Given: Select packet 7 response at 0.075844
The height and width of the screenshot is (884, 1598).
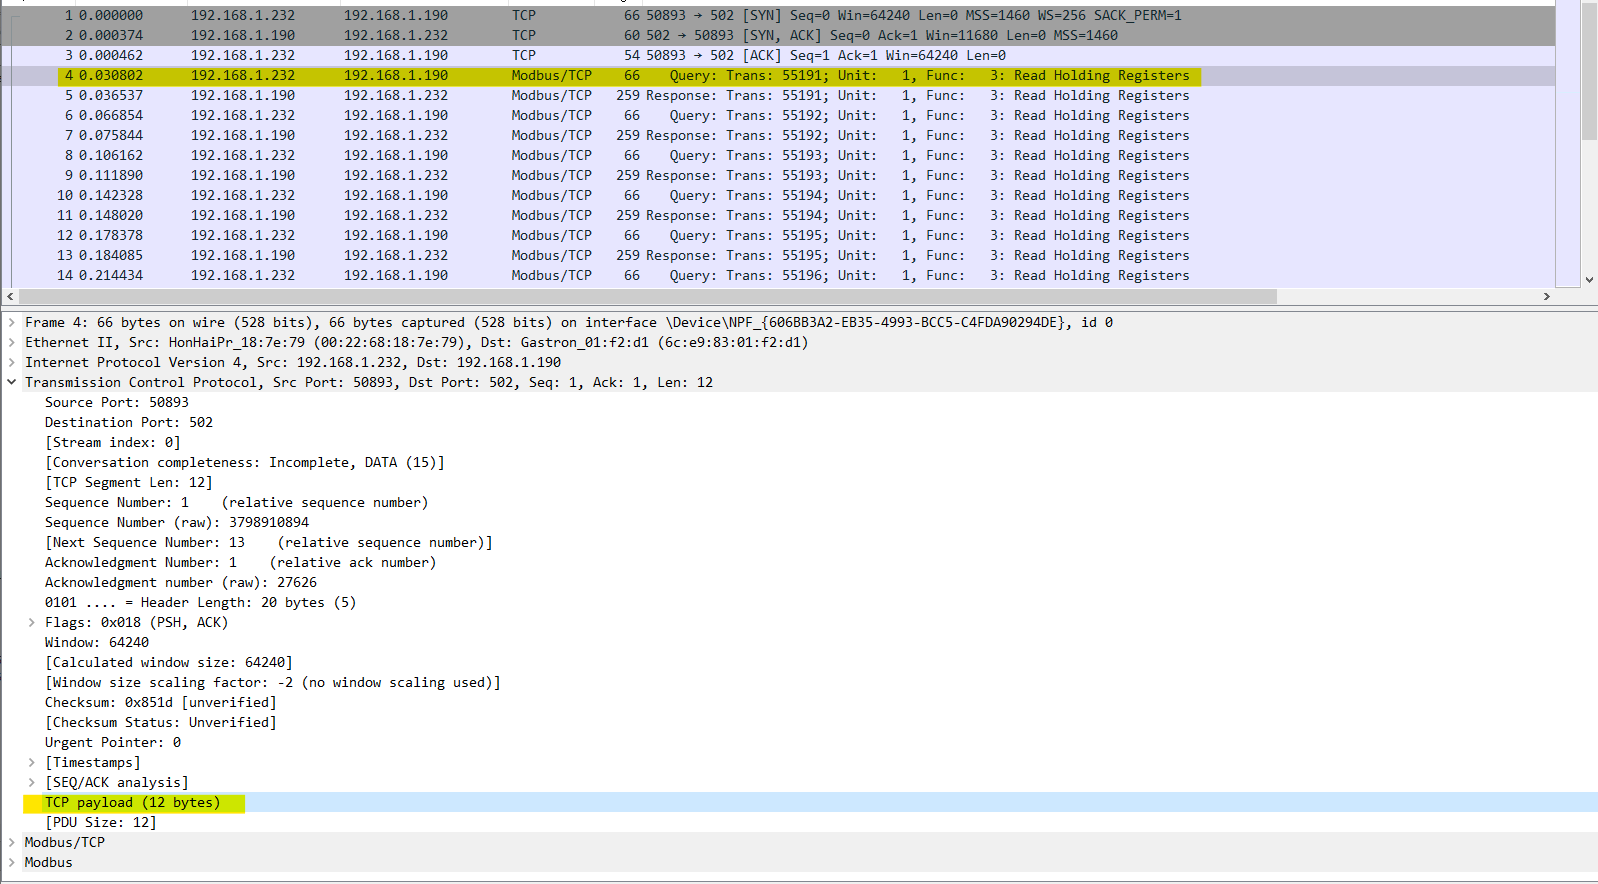Looking at the screenshot, I should coord(778,135).
